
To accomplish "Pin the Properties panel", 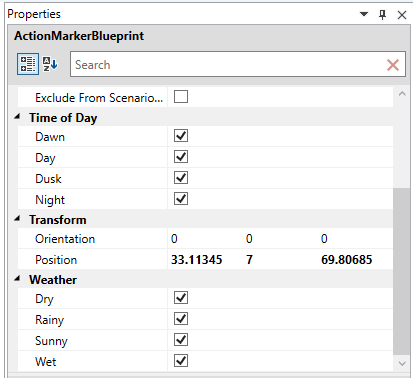I will pos(383,15).
